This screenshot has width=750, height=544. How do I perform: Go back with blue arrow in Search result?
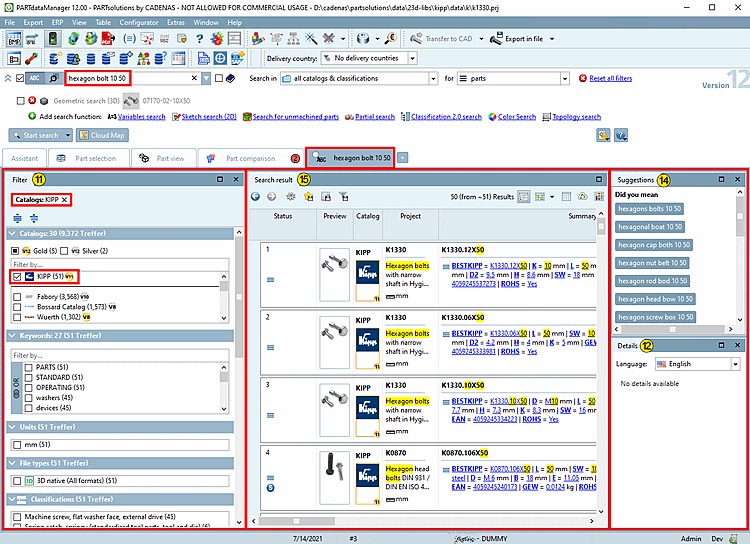[255, 197]
